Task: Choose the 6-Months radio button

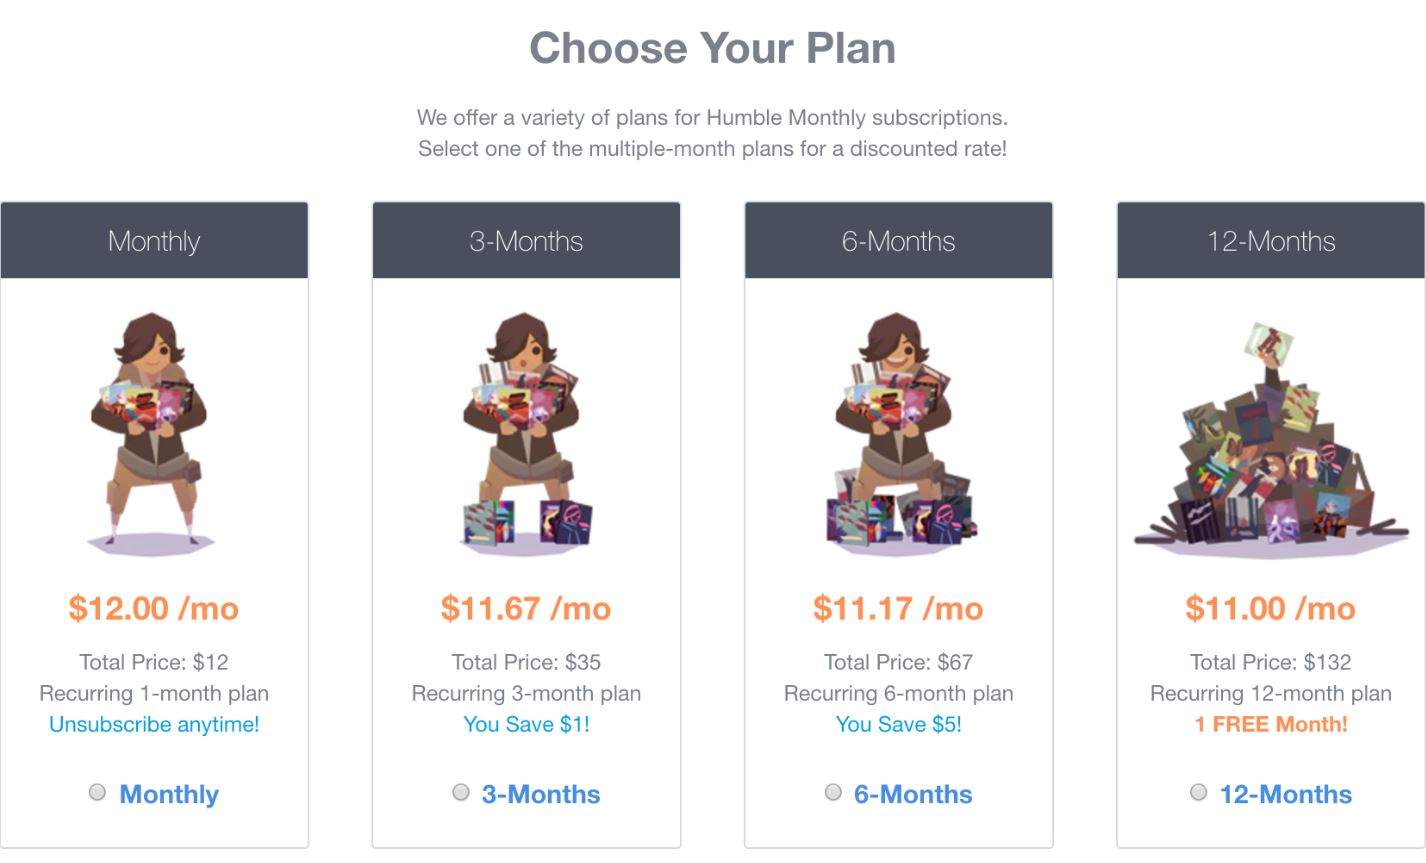Action: tap(833, 792)
